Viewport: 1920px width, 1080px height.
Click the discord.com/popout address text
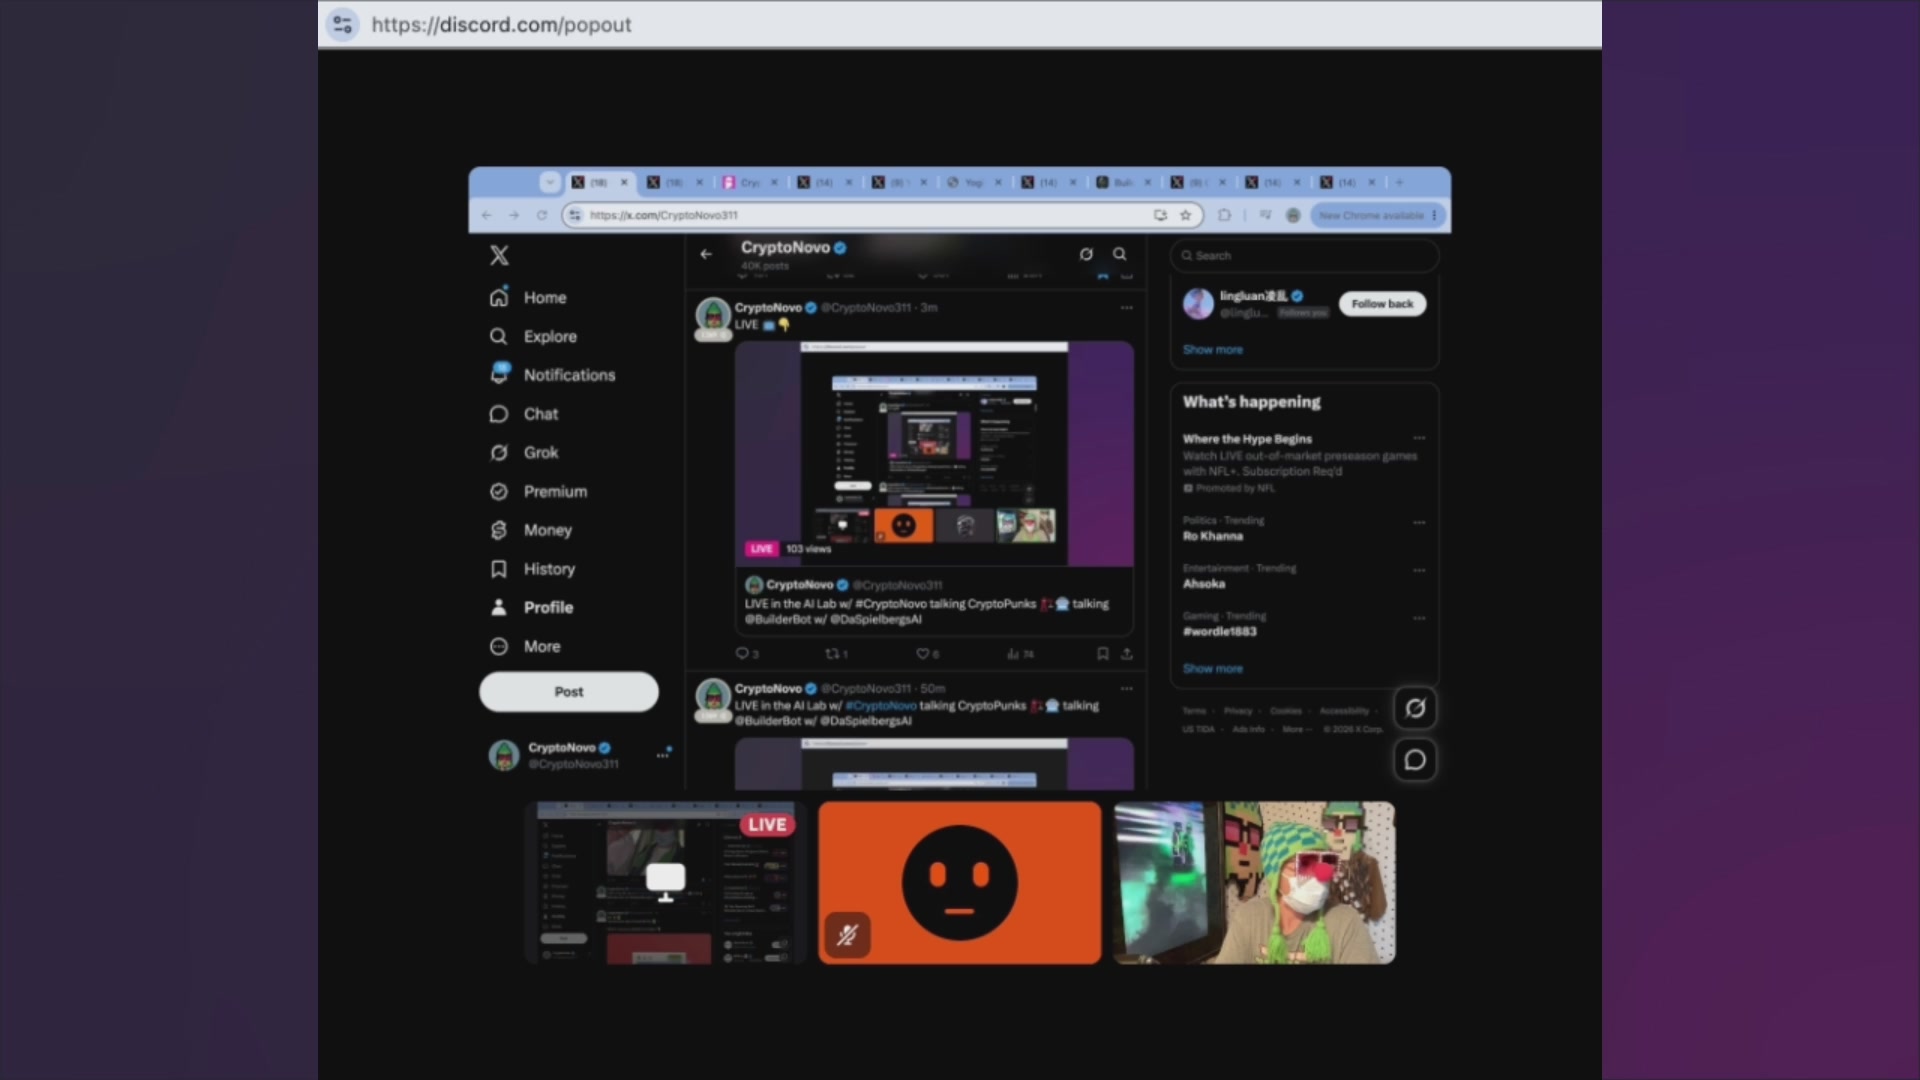[x=501, y=24]
